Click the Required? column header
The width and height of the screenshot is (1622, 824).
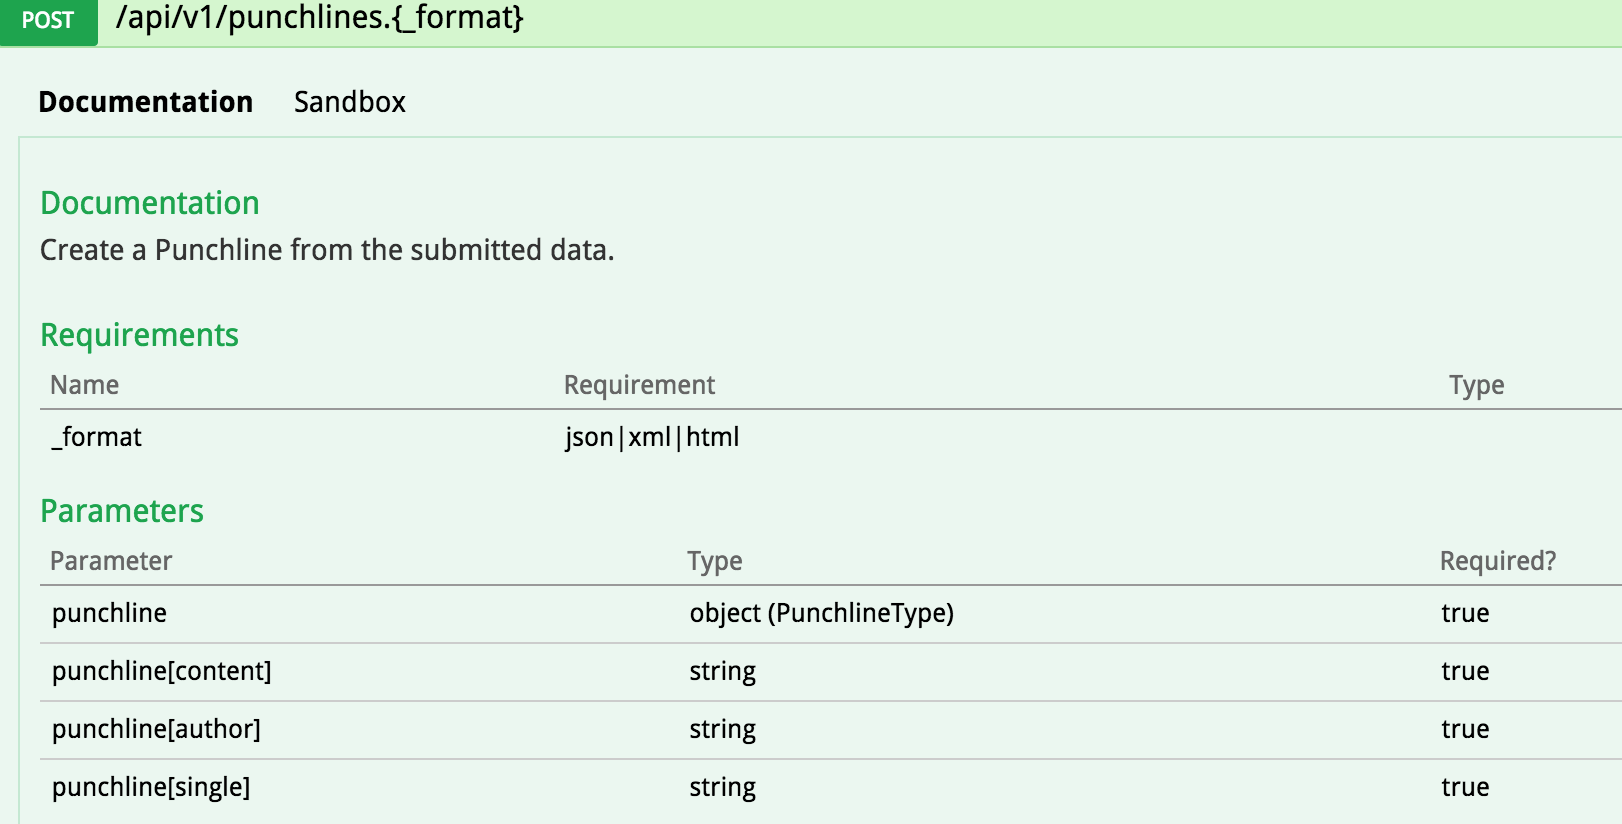tap(1497, 561)
